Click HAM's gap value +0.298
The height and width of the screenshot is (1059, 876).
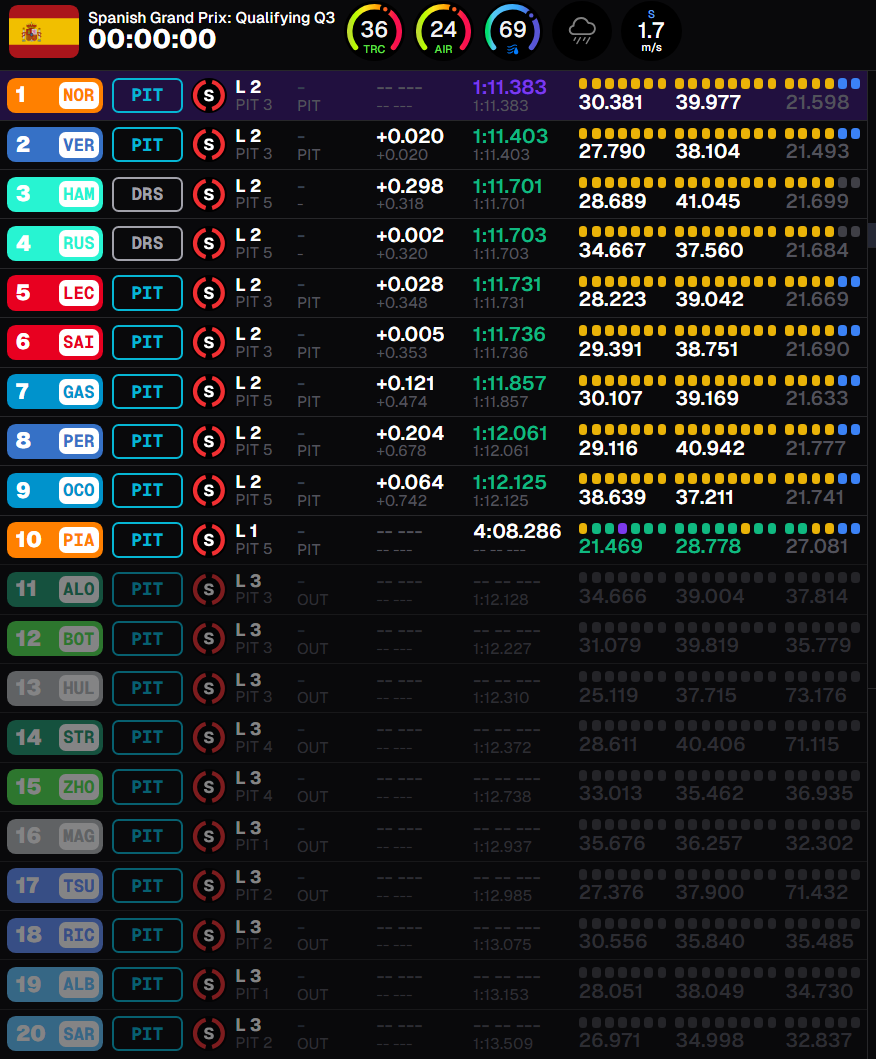[410, 186]
